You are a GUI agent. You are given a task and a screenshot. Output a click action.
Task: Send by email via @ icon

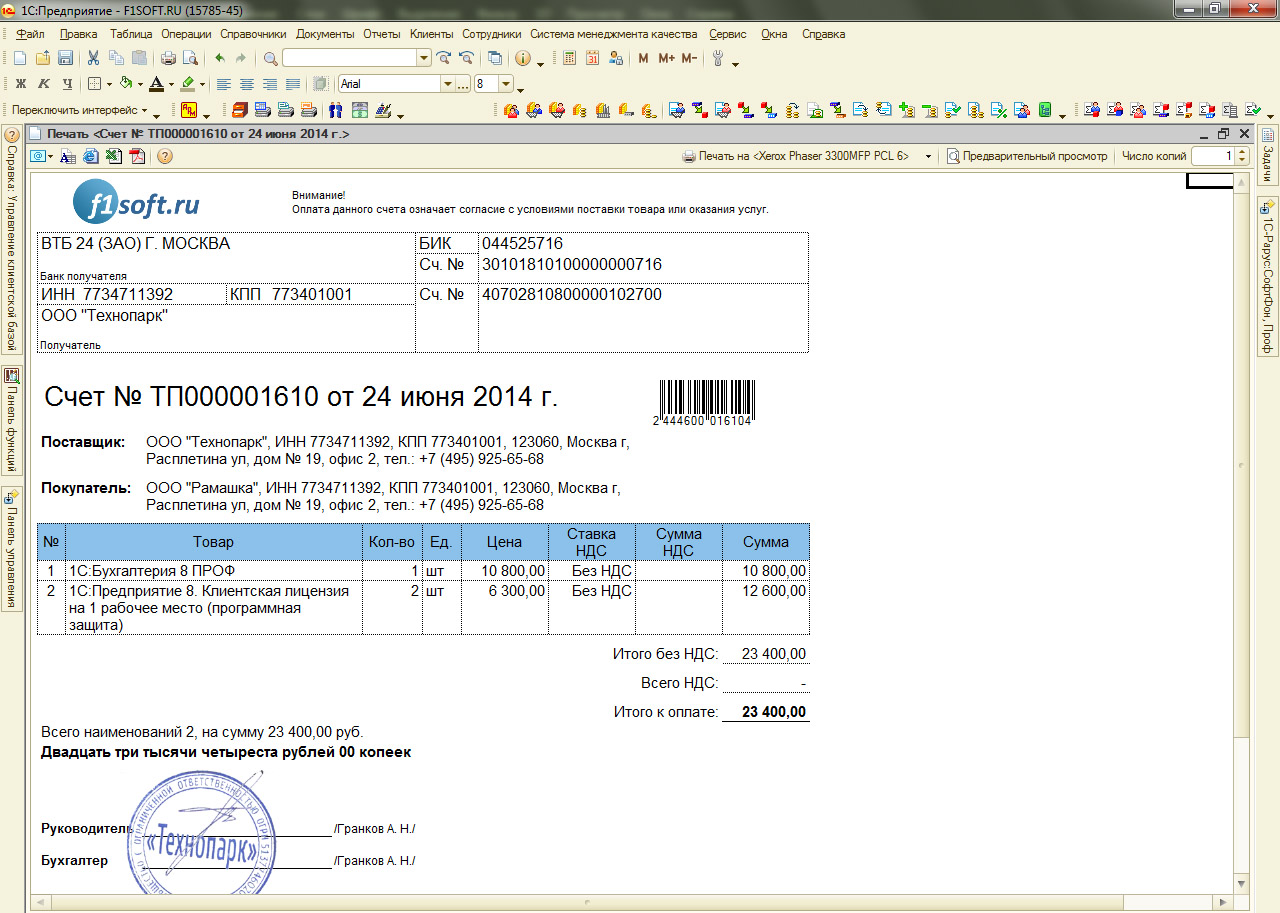(x=39, y=156)
